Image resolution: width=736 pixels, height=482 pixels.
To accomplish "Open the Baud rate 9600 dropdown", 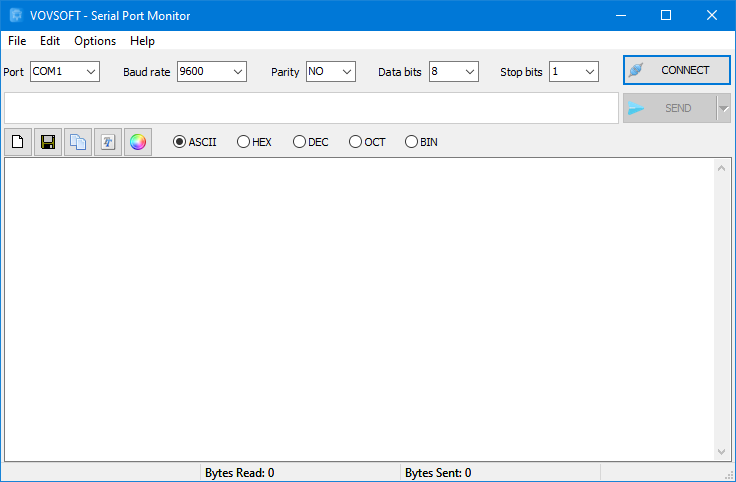I will pos(212,72).
